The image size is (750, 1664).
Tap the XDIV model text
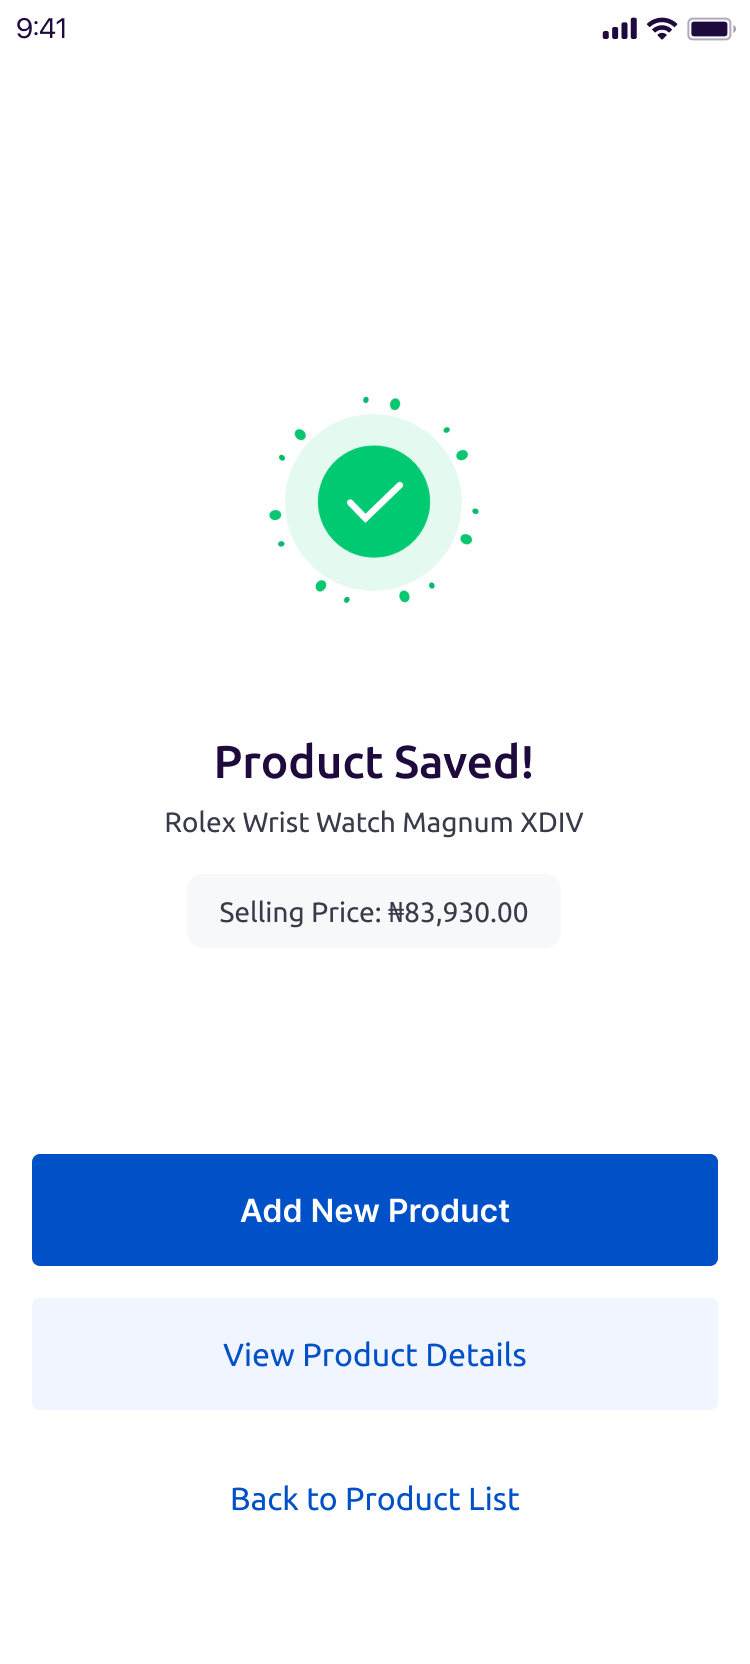coord(552,822)
